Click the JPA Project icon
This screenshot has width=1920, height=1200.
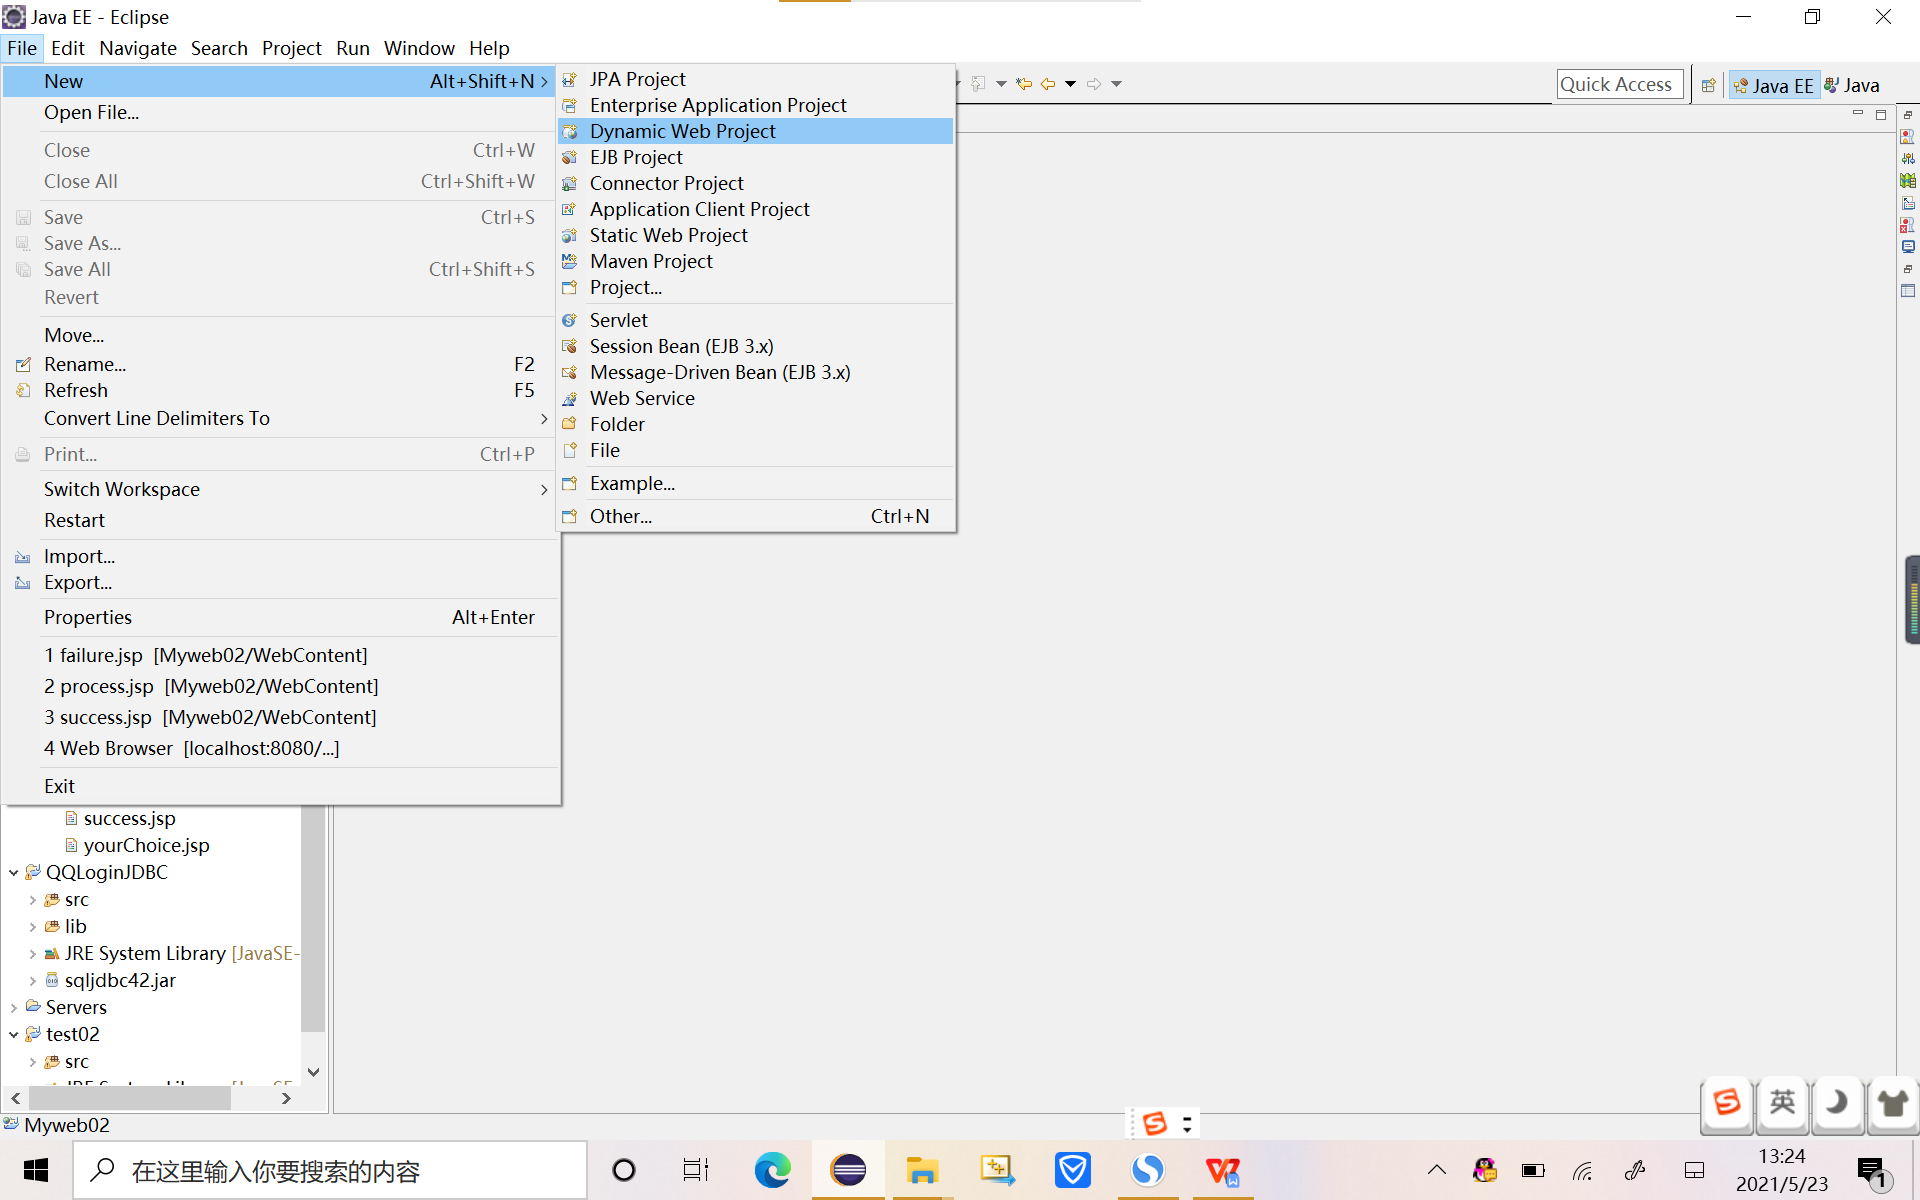[570, 79]
